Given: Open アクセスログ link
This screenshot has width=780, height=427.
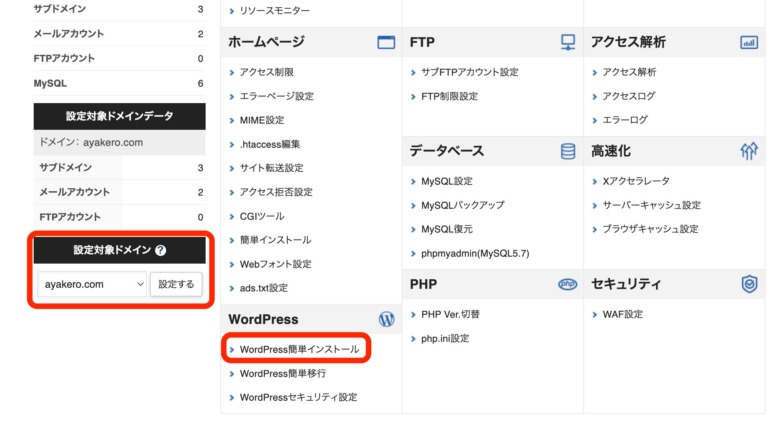Looking at the screenshot, I should 629,96.
